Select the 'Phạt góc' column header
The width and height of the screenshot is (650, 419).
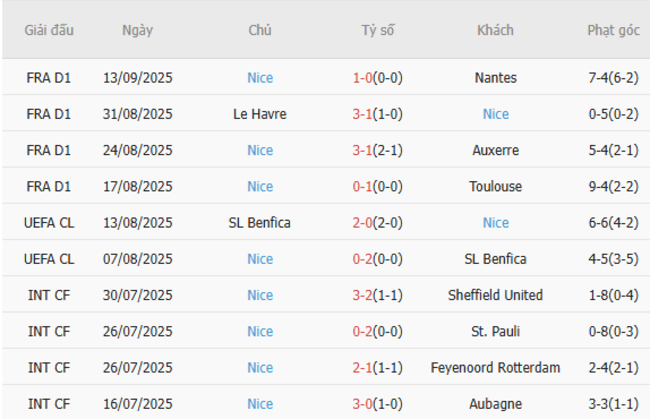tap(613, 30)
